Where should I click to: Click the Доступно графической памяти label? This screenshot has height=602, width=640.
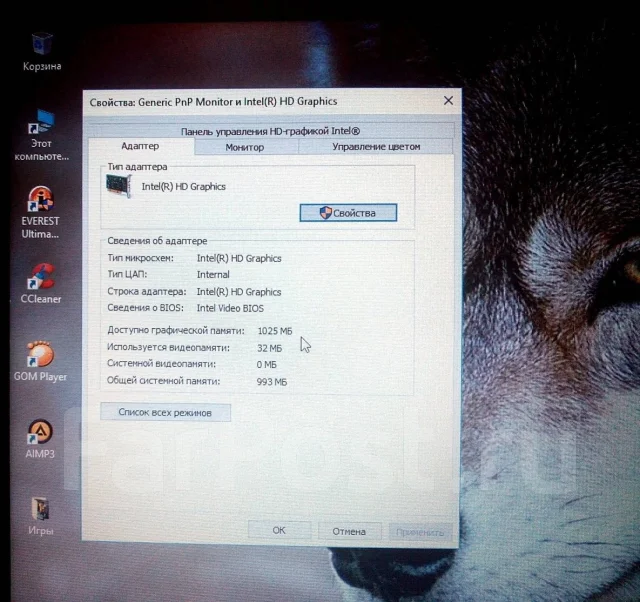176,330
